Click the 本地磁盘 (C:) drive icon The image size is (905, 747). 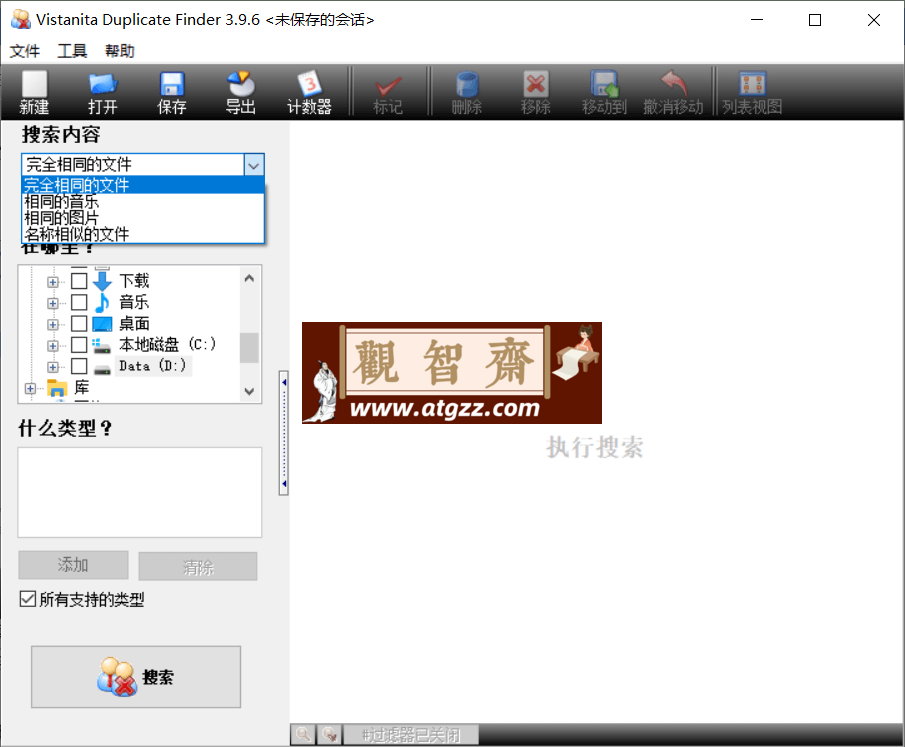click(102, 345)
